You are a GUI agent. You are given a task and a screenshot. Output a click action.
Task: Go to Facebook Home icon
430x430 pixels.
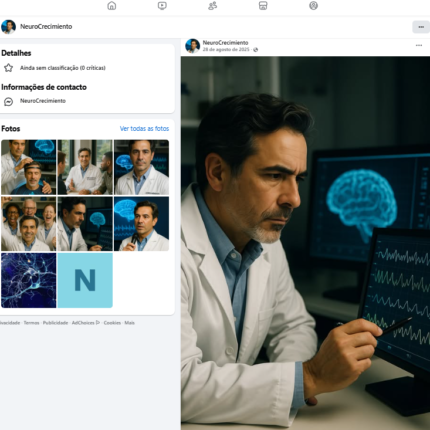[x=112, y=6]
